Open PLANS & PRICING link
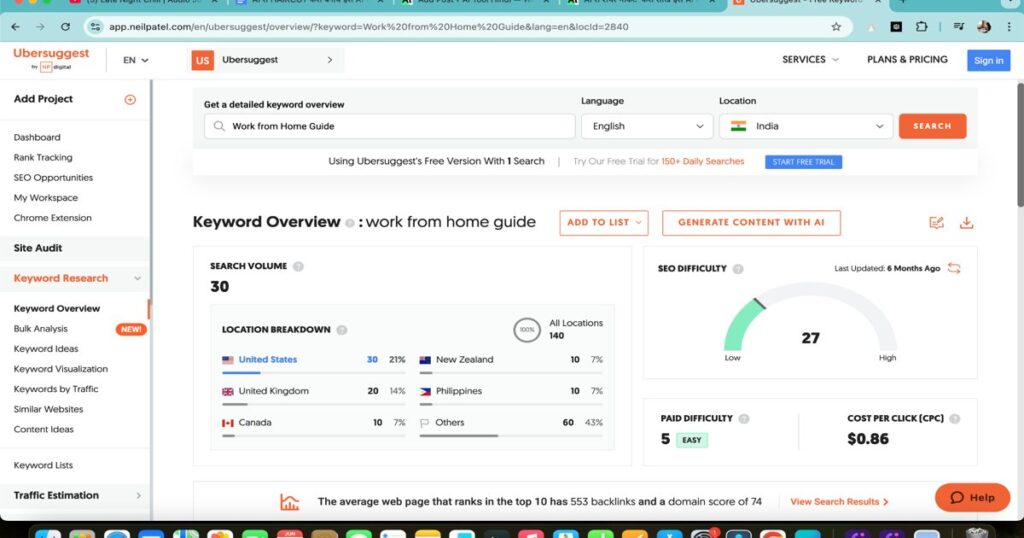Screen dimensions: 1024x538 [x=907, y=59]
